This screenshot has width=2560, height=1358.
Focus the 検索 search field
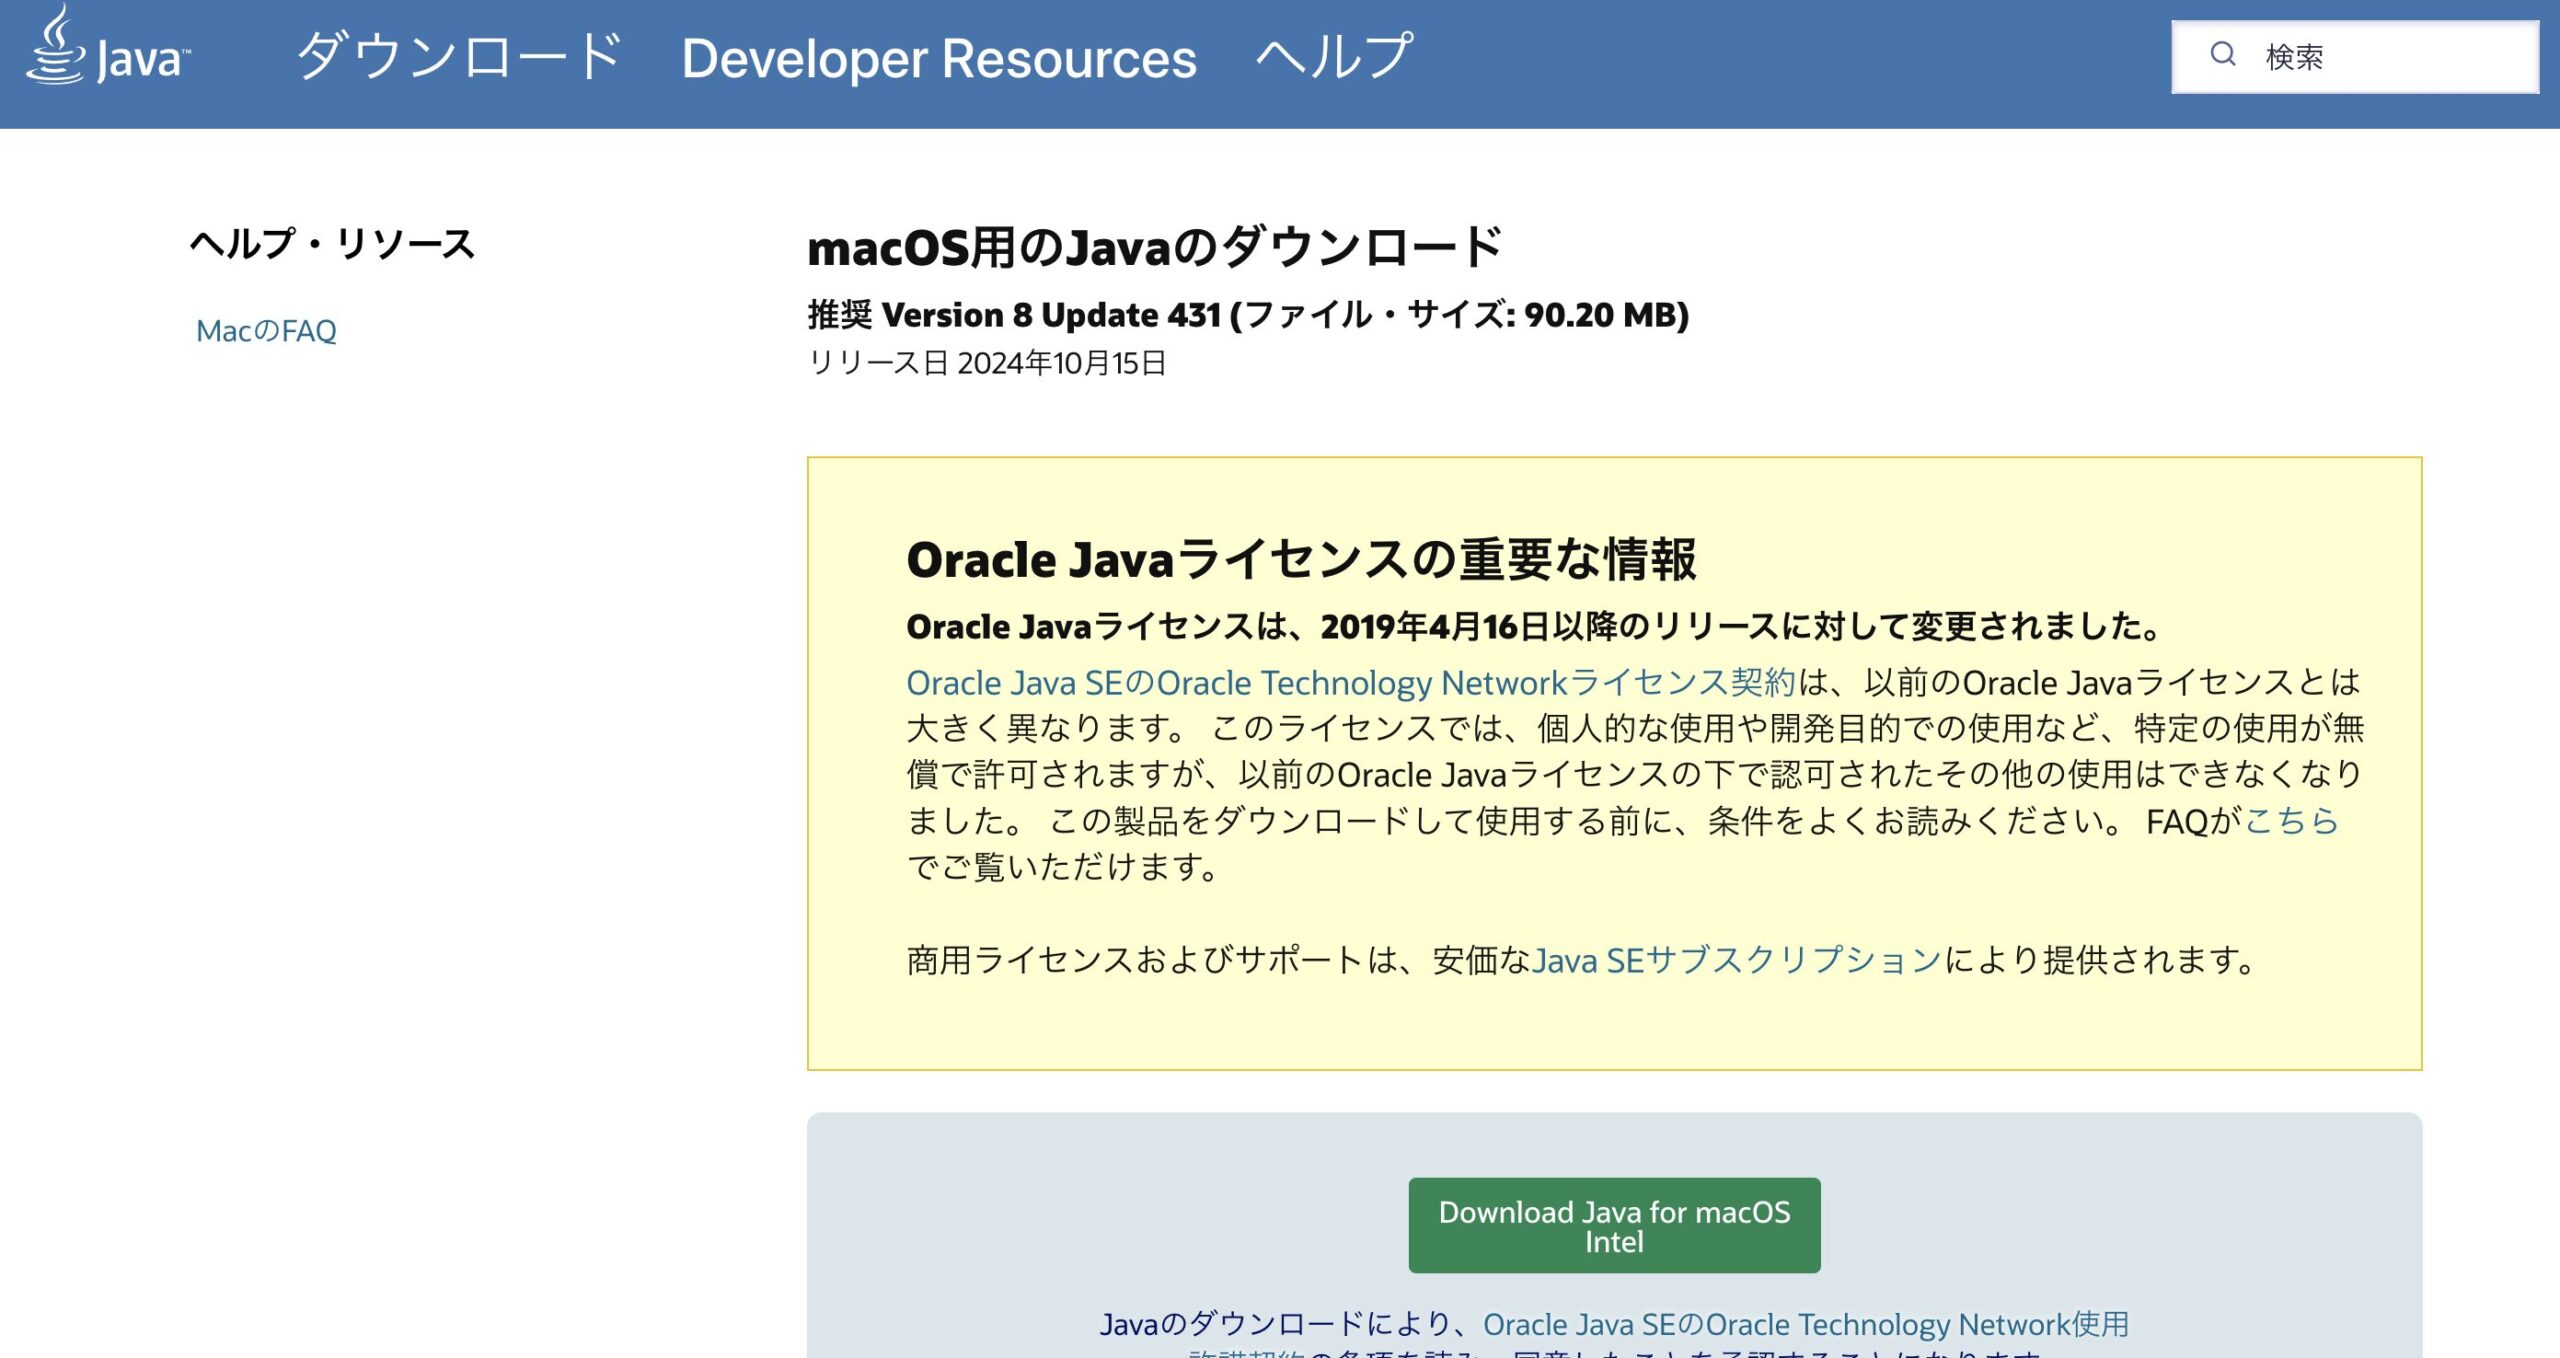pyautogui.click(x=2355, y=57)
